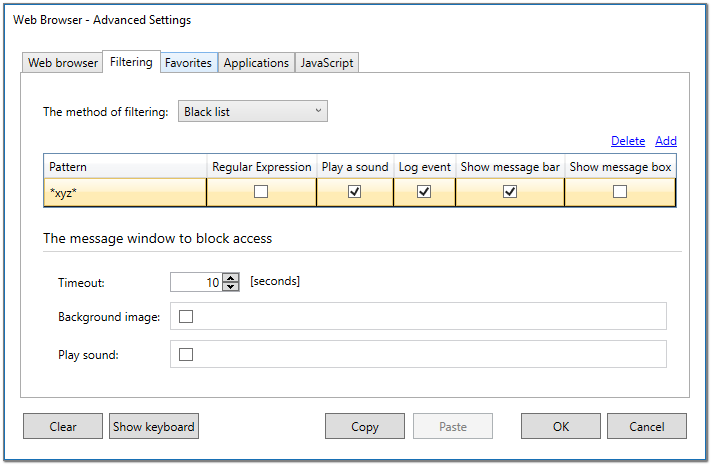Viewport: 711px width, 465px height.
Task: Increase Timeout with the up arrow
Action: point(231,278)
